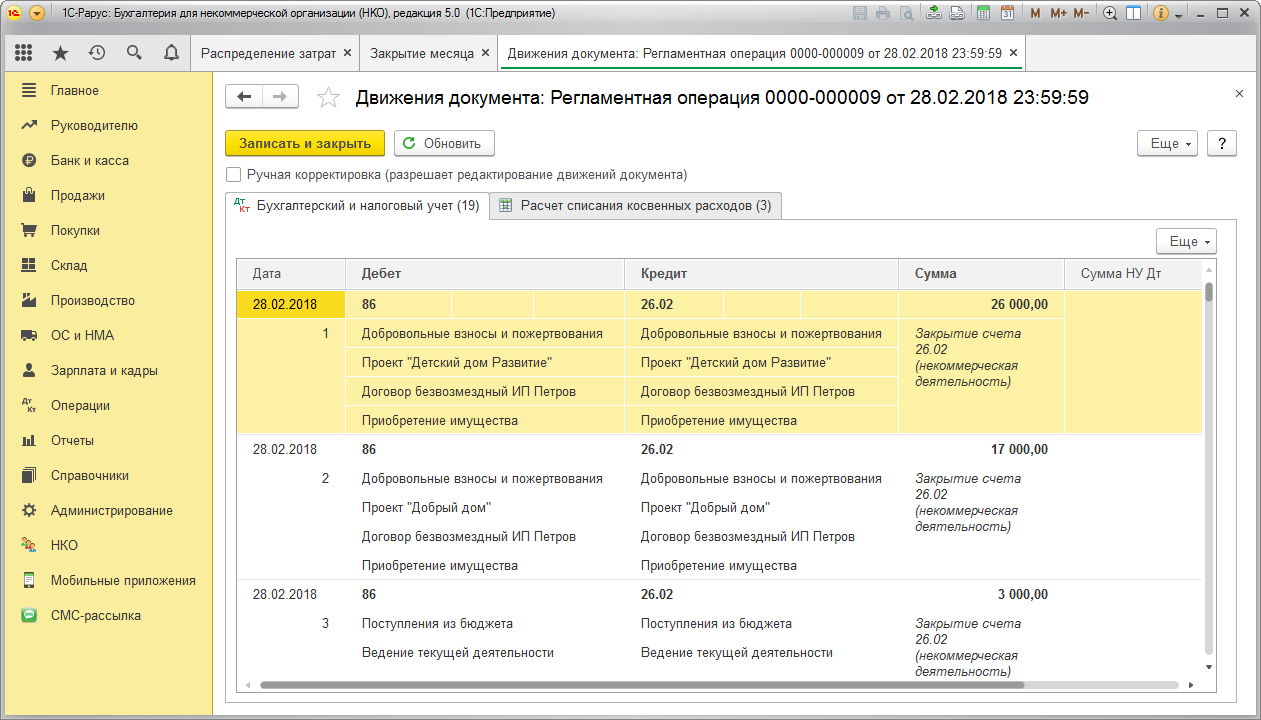This screenshot has height=720, width=1261.
Task: Click the horizontal scrollbar under the table
Action: 640,685
